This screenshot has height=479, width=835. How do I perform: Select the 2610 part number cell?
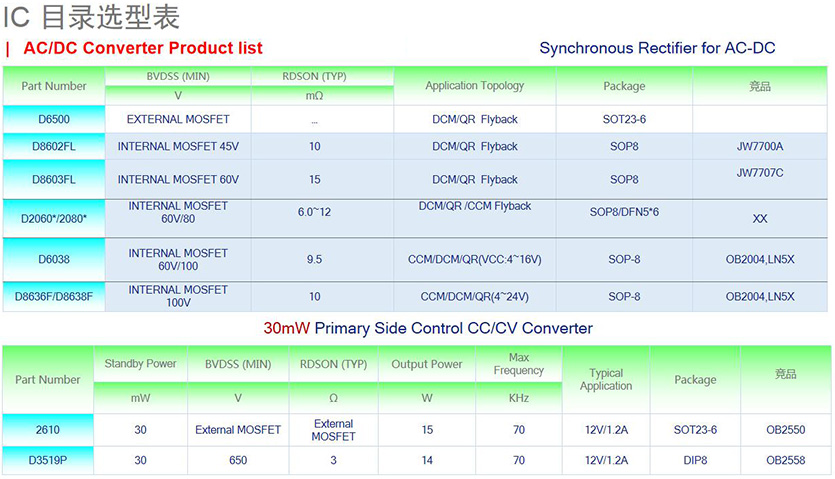tap(49, 429)
